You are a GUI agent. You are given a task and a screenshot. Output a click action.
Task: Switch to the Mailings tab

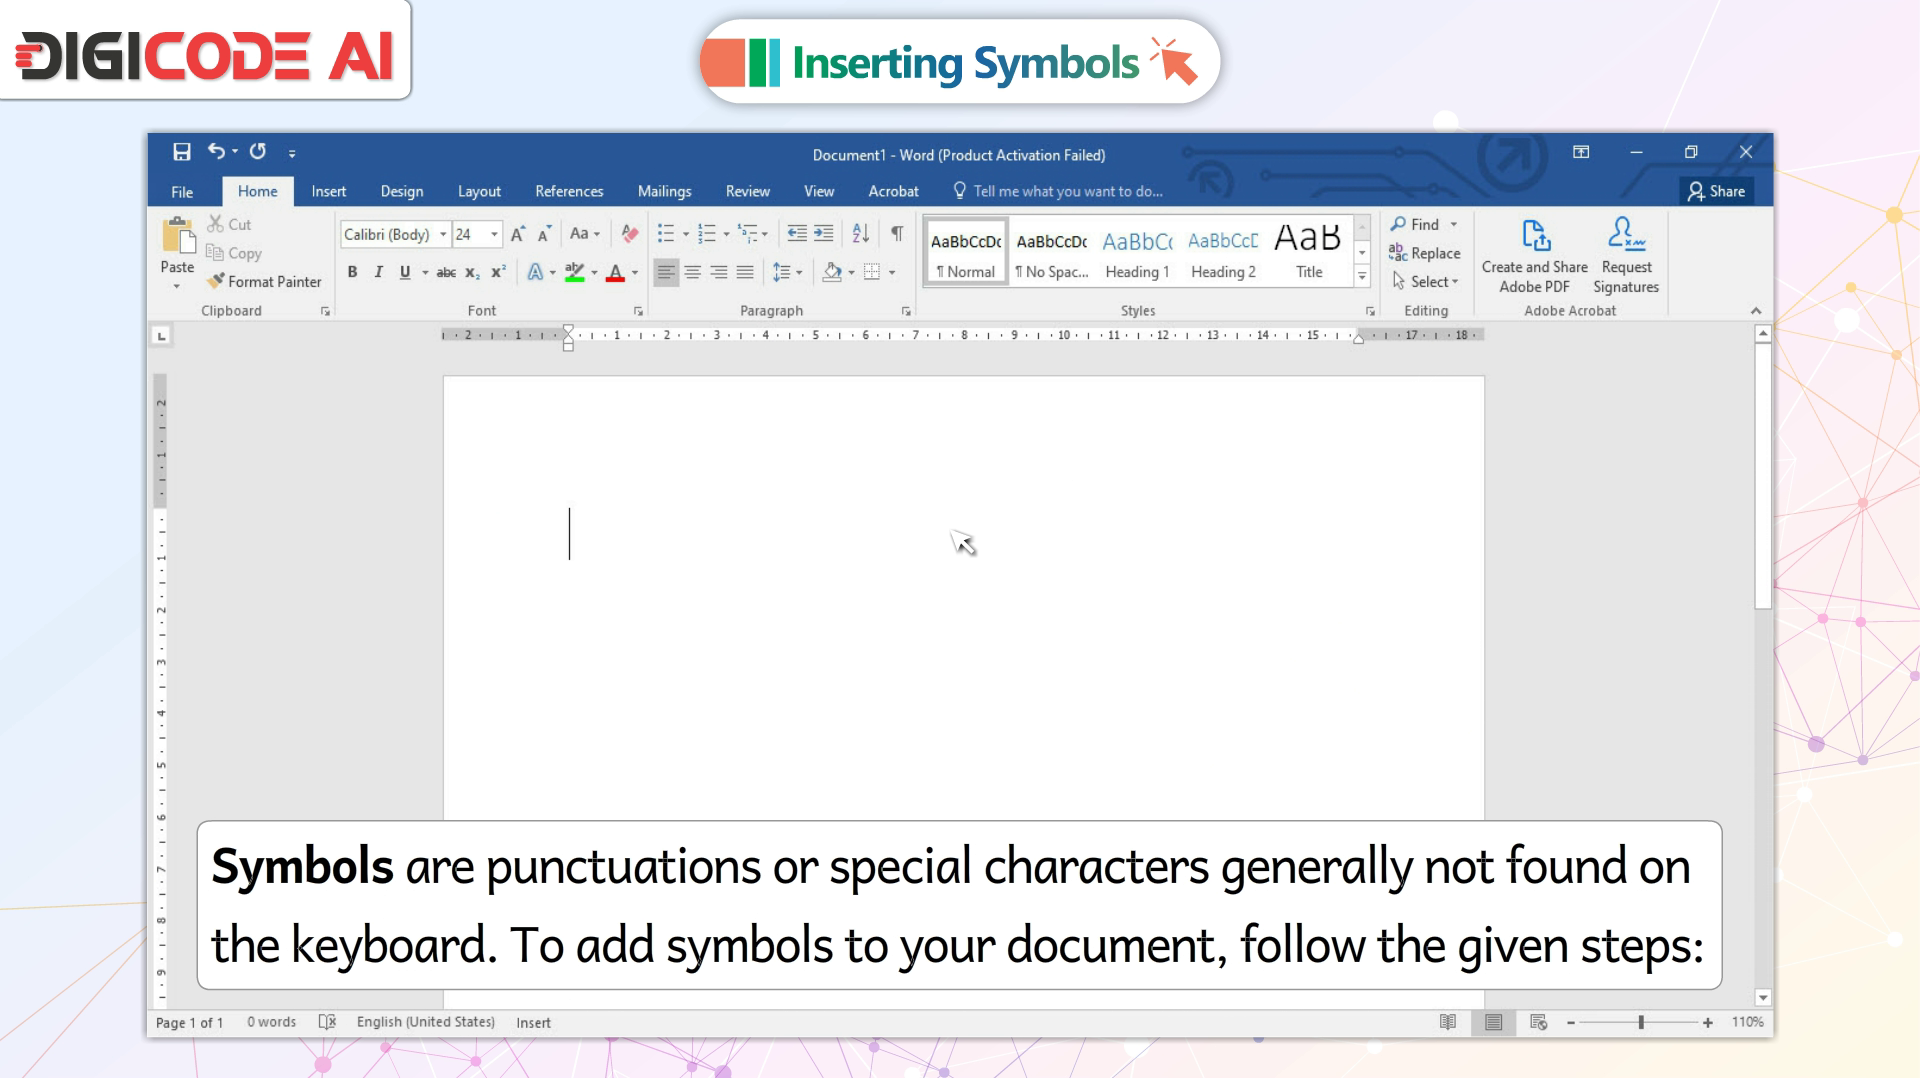pyautogui.click(x=664, y=191)
